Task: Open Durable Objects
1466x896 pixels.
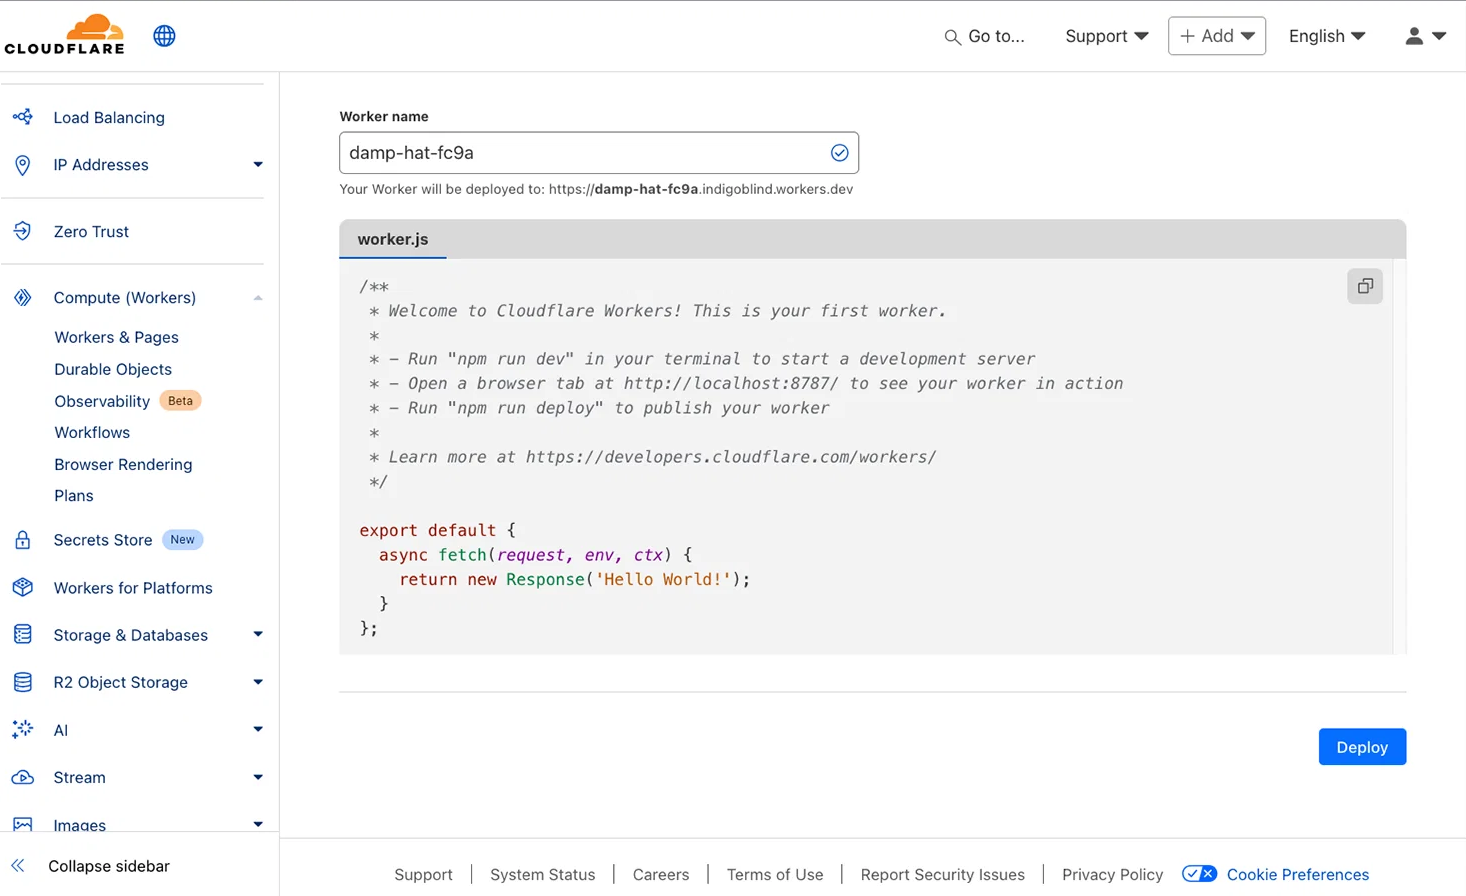Action: (113, 369)
